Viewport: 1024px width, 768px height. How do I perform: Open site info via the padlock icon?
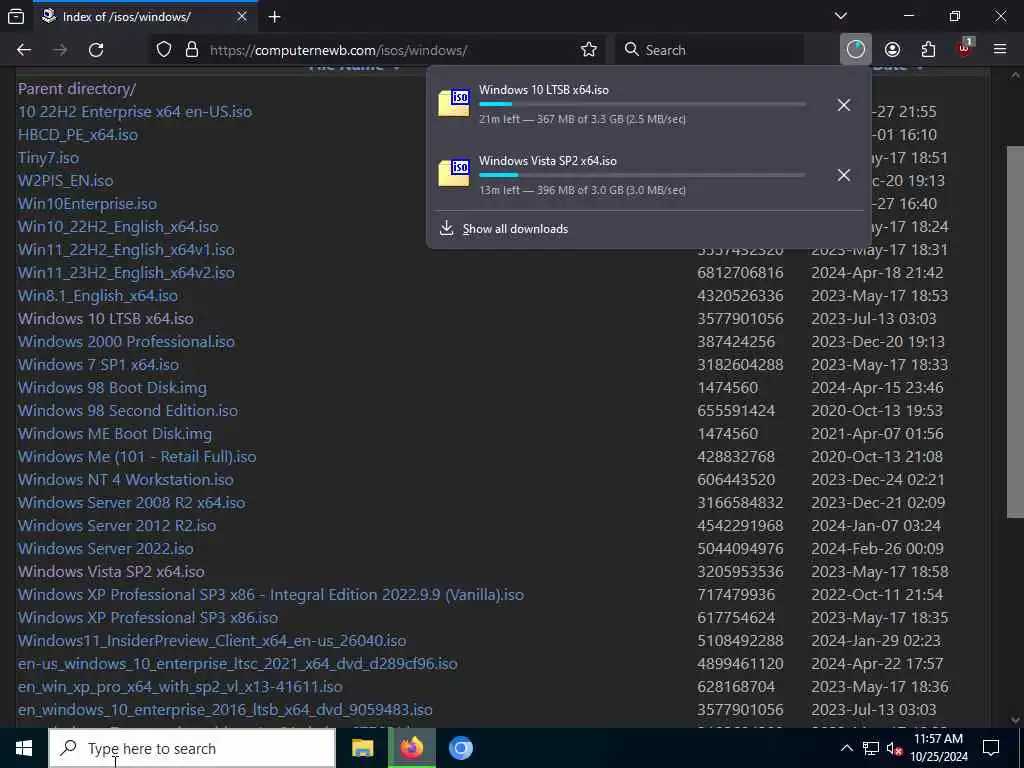click(x=191, y=50)
